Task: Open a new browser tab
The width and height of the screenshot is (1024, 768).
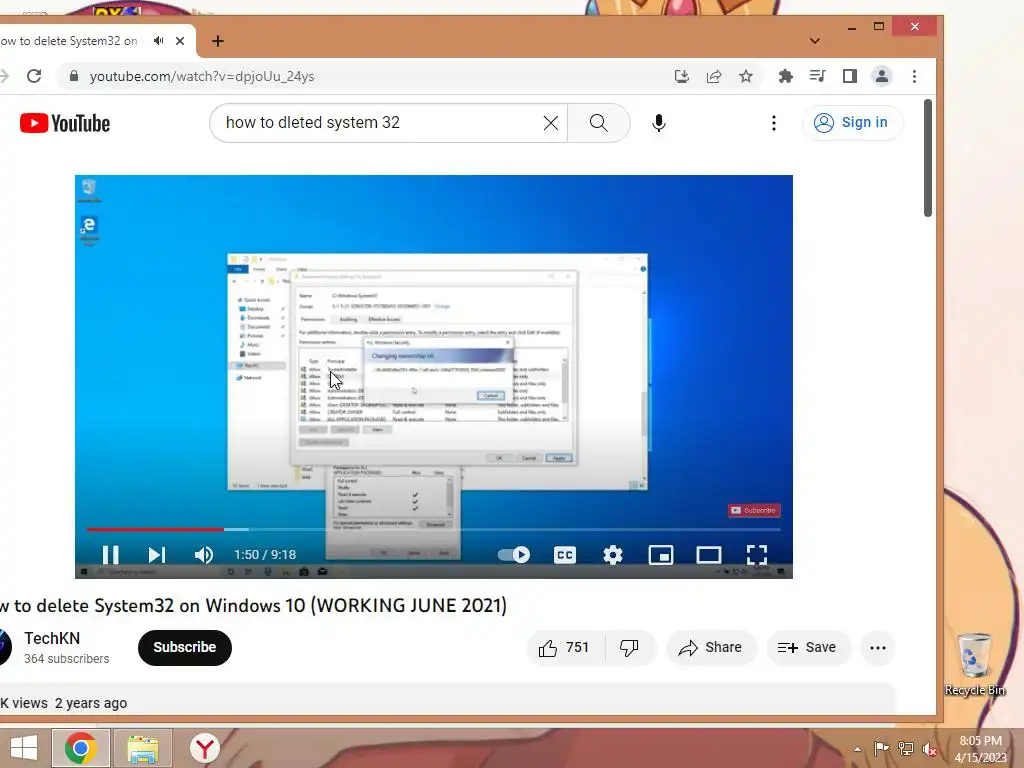Action: [218, 41]
